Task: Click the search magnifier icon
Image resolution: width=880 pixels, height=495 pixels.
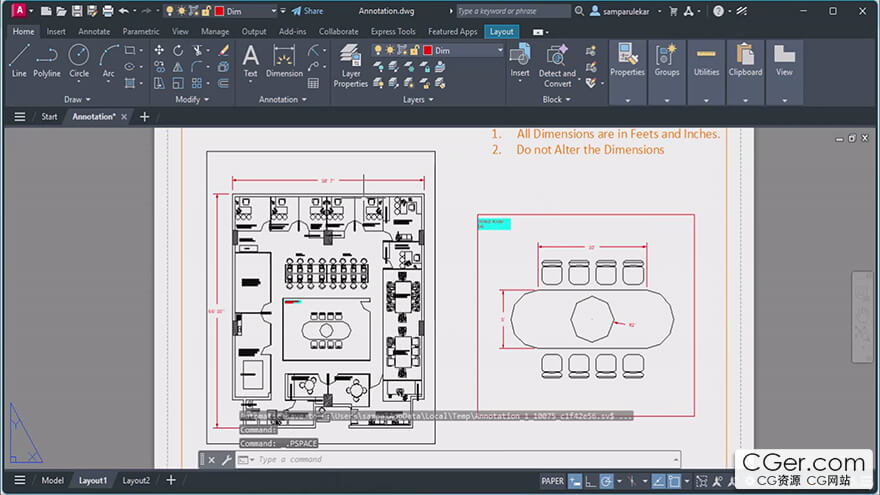Action: (579, 11)
